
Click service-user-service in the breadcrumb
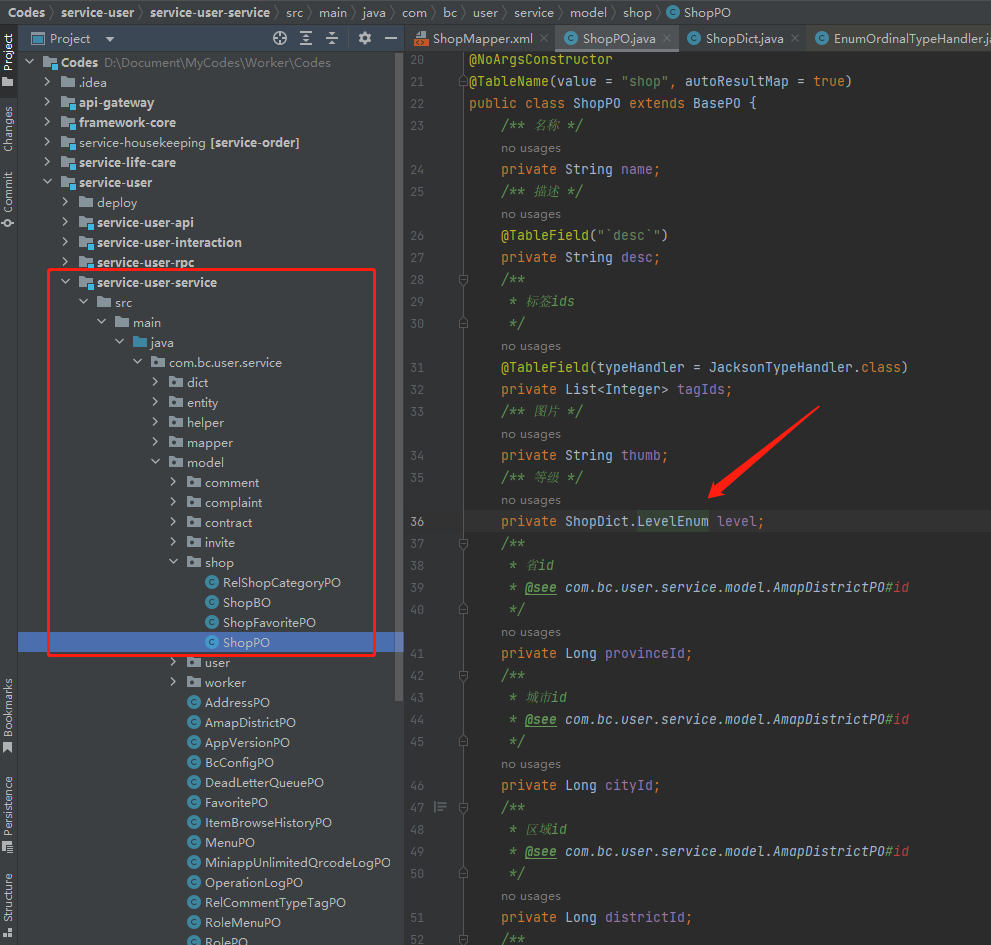pos(210,13)
